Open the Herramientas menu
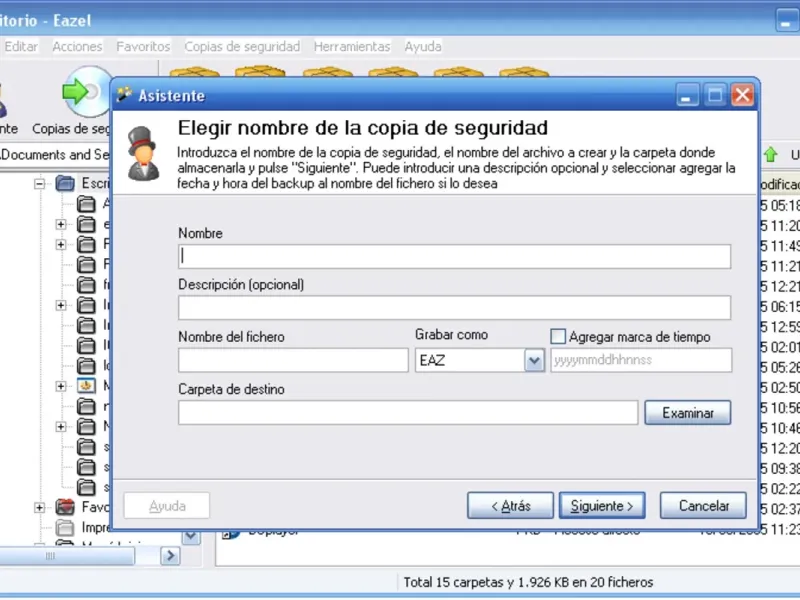This screenshot has width=800, height=600. (352, 46)
